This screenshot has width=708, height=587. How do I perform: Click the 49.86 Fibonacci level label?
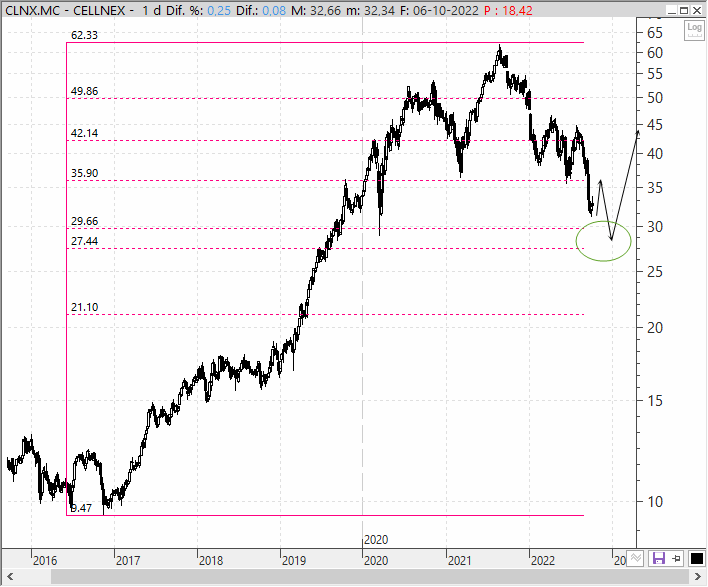click(x=84, y=91)
